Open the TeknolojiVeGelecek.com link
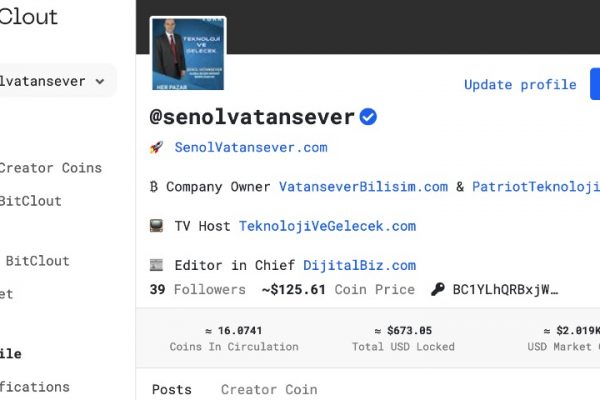 coord(328,226)
